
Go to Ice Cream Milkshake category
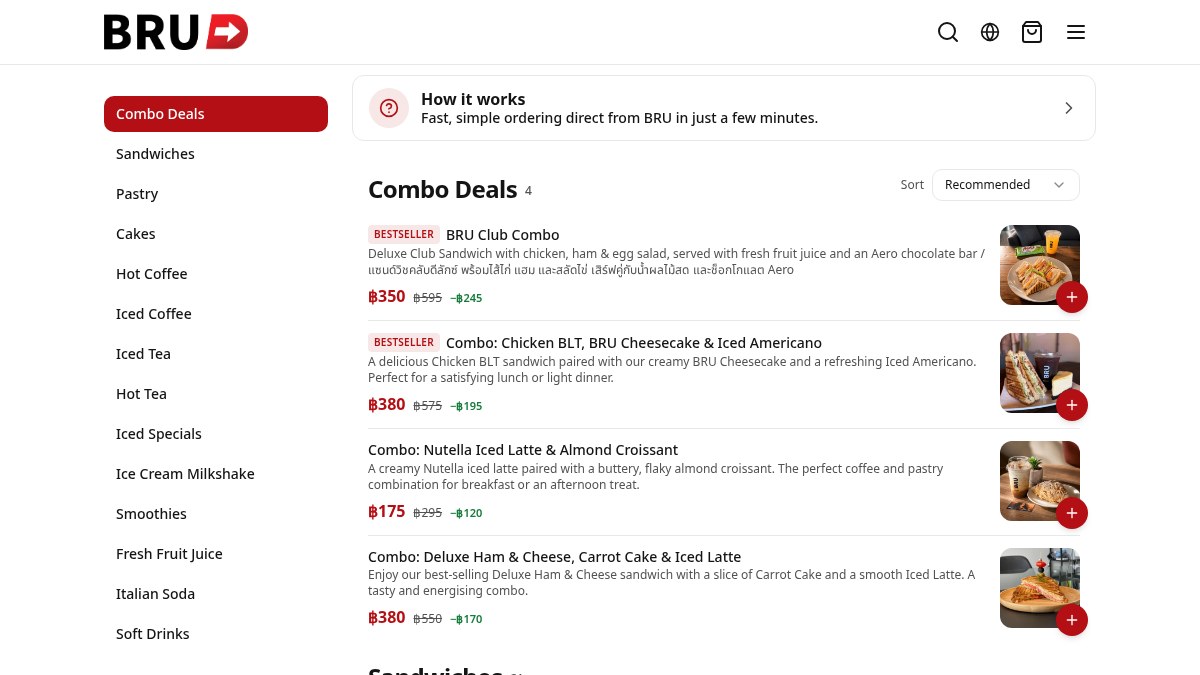tap(216, 474)
